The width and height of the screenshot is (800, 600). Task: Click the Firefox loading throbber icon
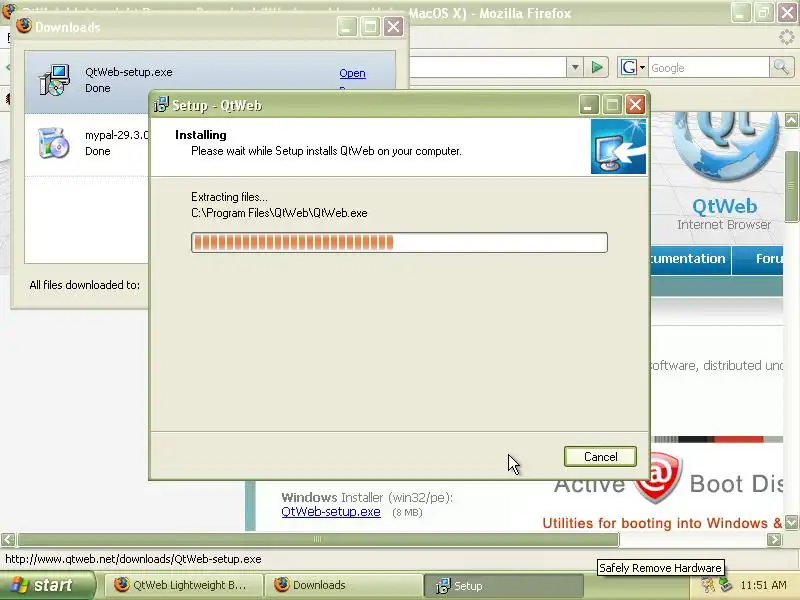(x=786, y=37)
